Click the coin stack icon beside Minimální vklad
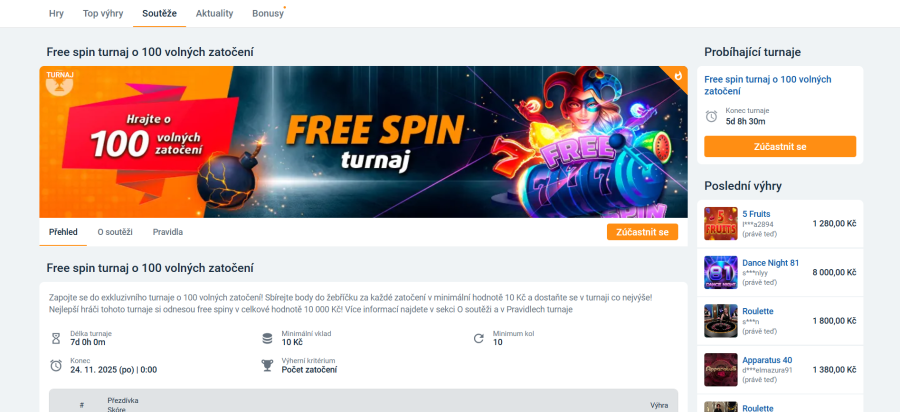Viewport: 900px width, 412px height. pyautogui.click(x=267, y=339)
